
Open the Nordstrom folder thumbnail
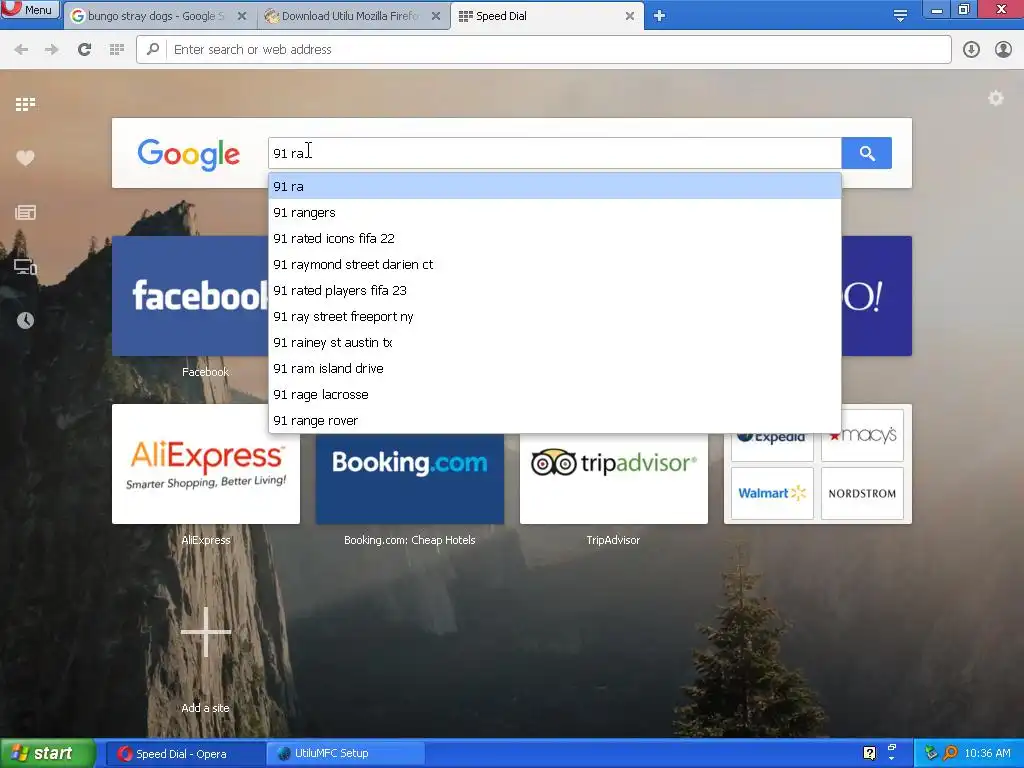click(x=862, y=493)
